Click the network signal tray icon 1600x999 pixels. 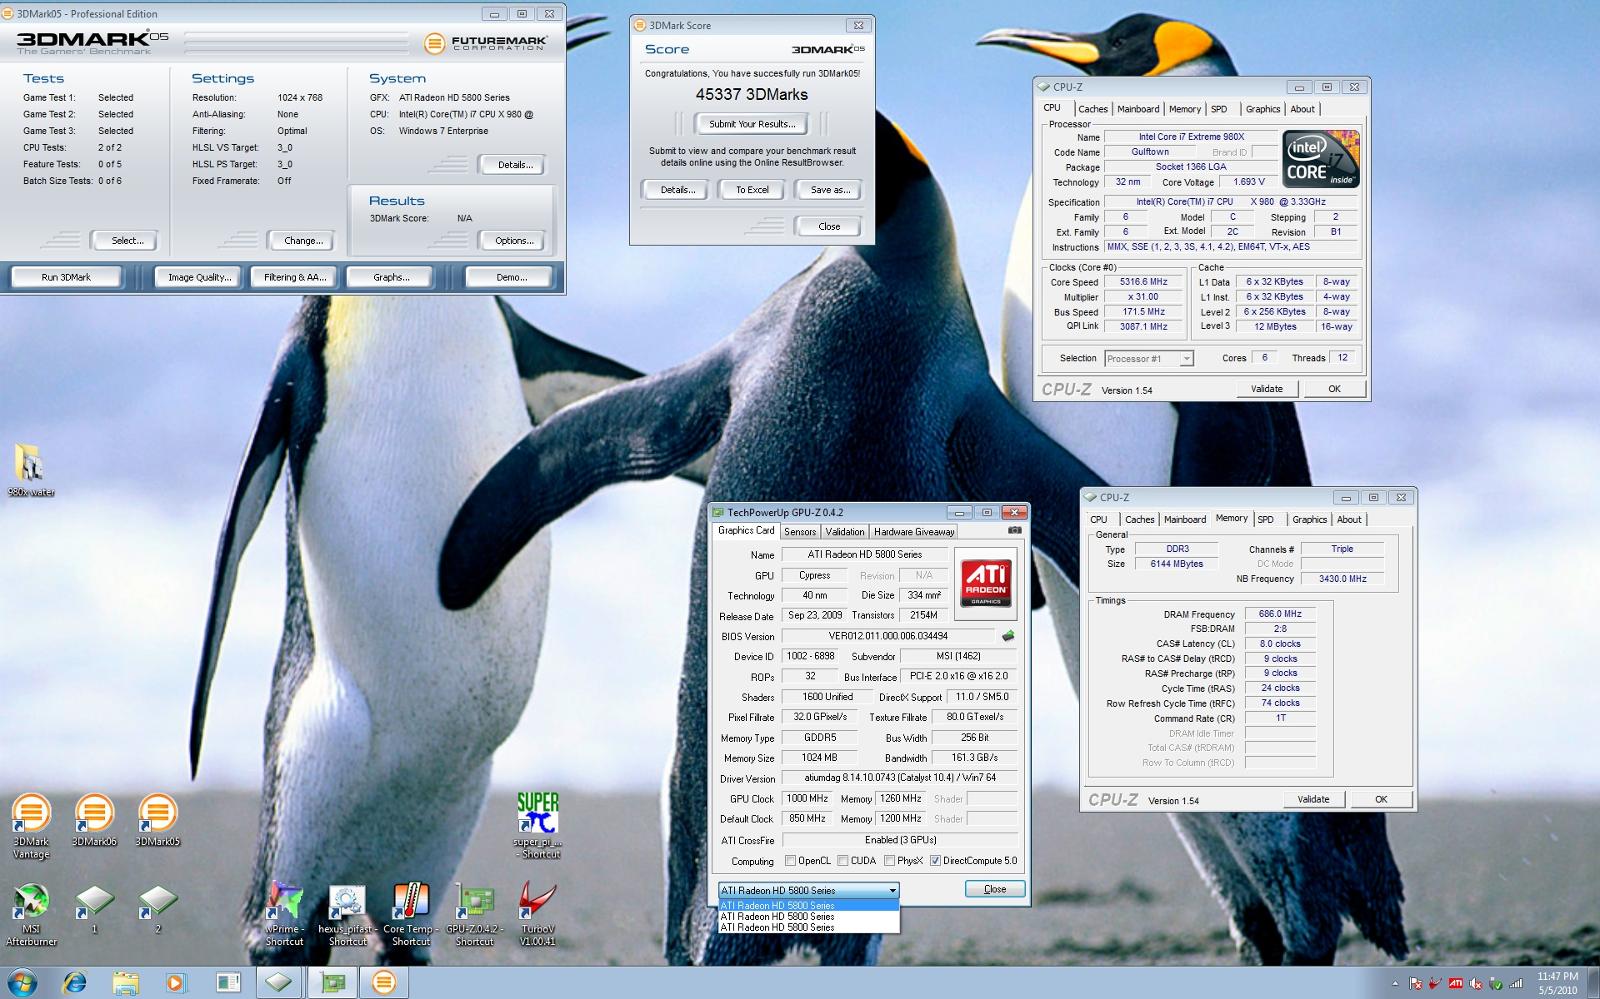point(1516,983)
